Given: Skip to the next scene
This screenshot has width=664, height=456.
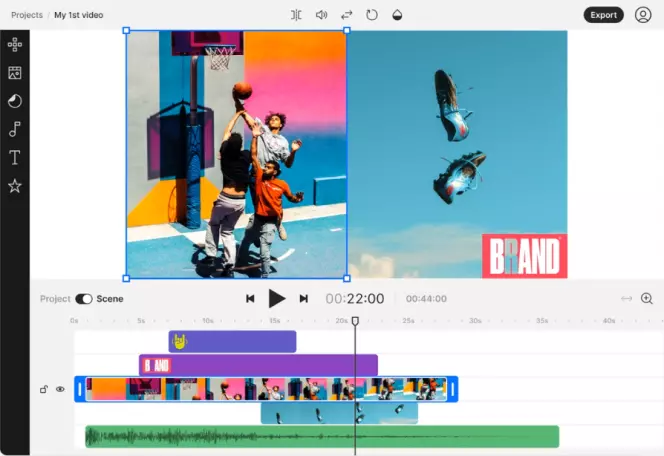Looking at the screenshot, I should point(304,299).
